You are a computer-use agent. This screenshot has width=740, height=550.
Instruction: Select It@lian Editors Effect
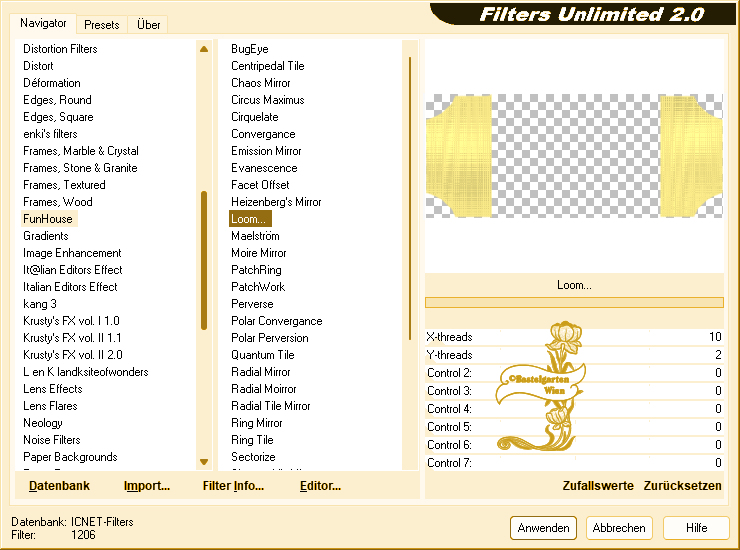coord(73,270)
